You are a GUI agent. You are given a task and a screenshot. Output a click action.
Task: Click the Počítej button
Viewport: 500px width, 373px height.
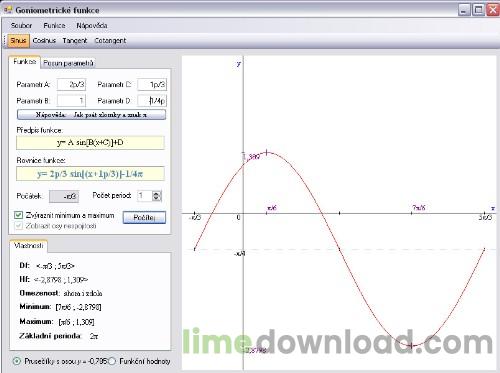tap(144, 217)
